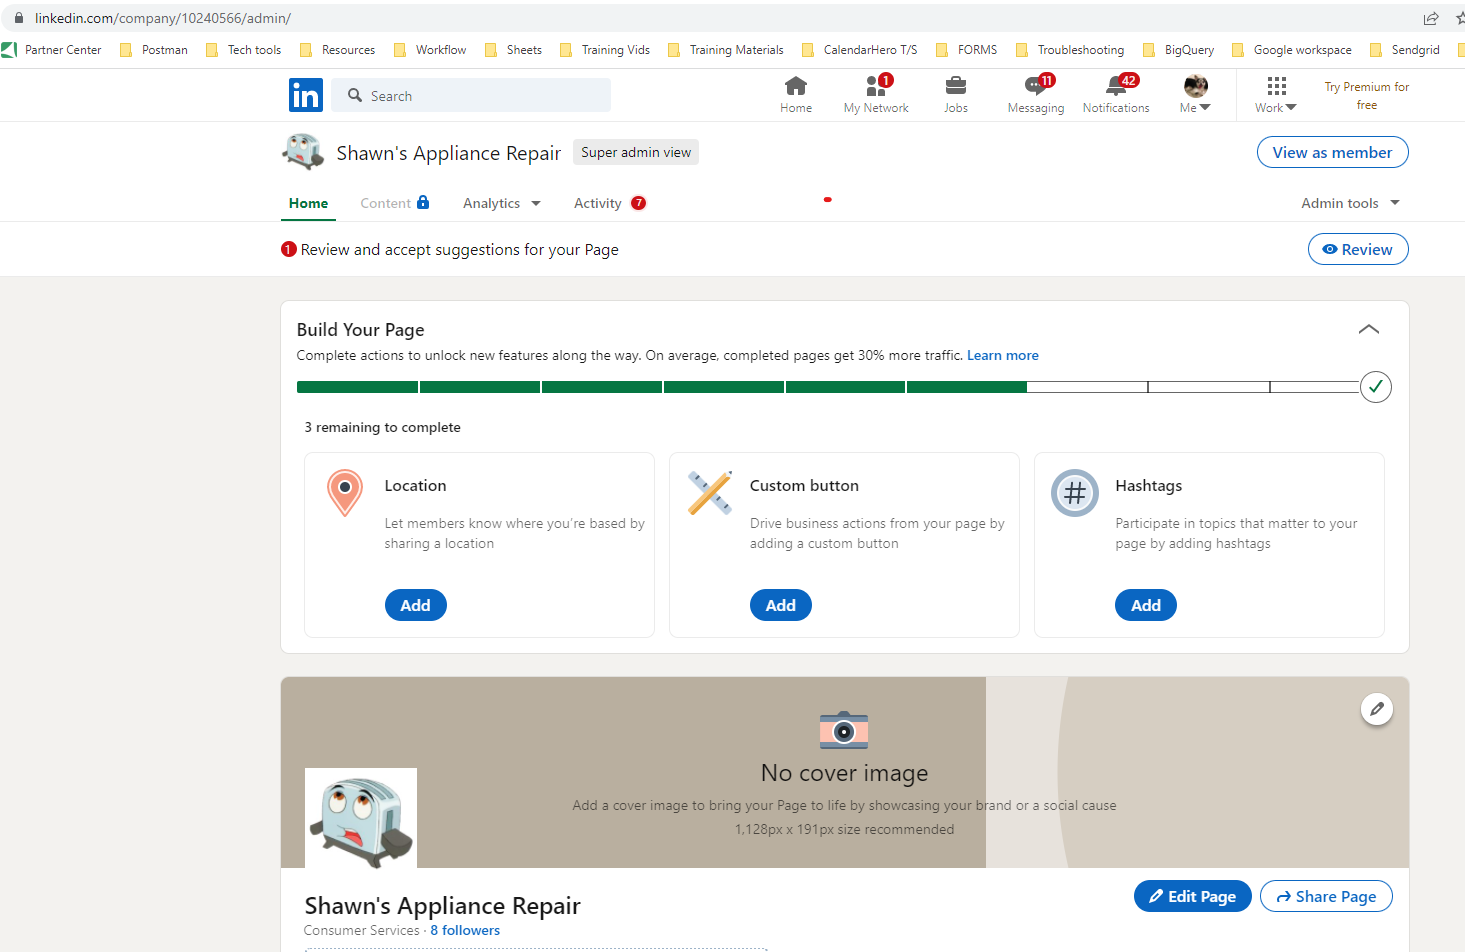Open the 8 followers link

coord(465,930)
